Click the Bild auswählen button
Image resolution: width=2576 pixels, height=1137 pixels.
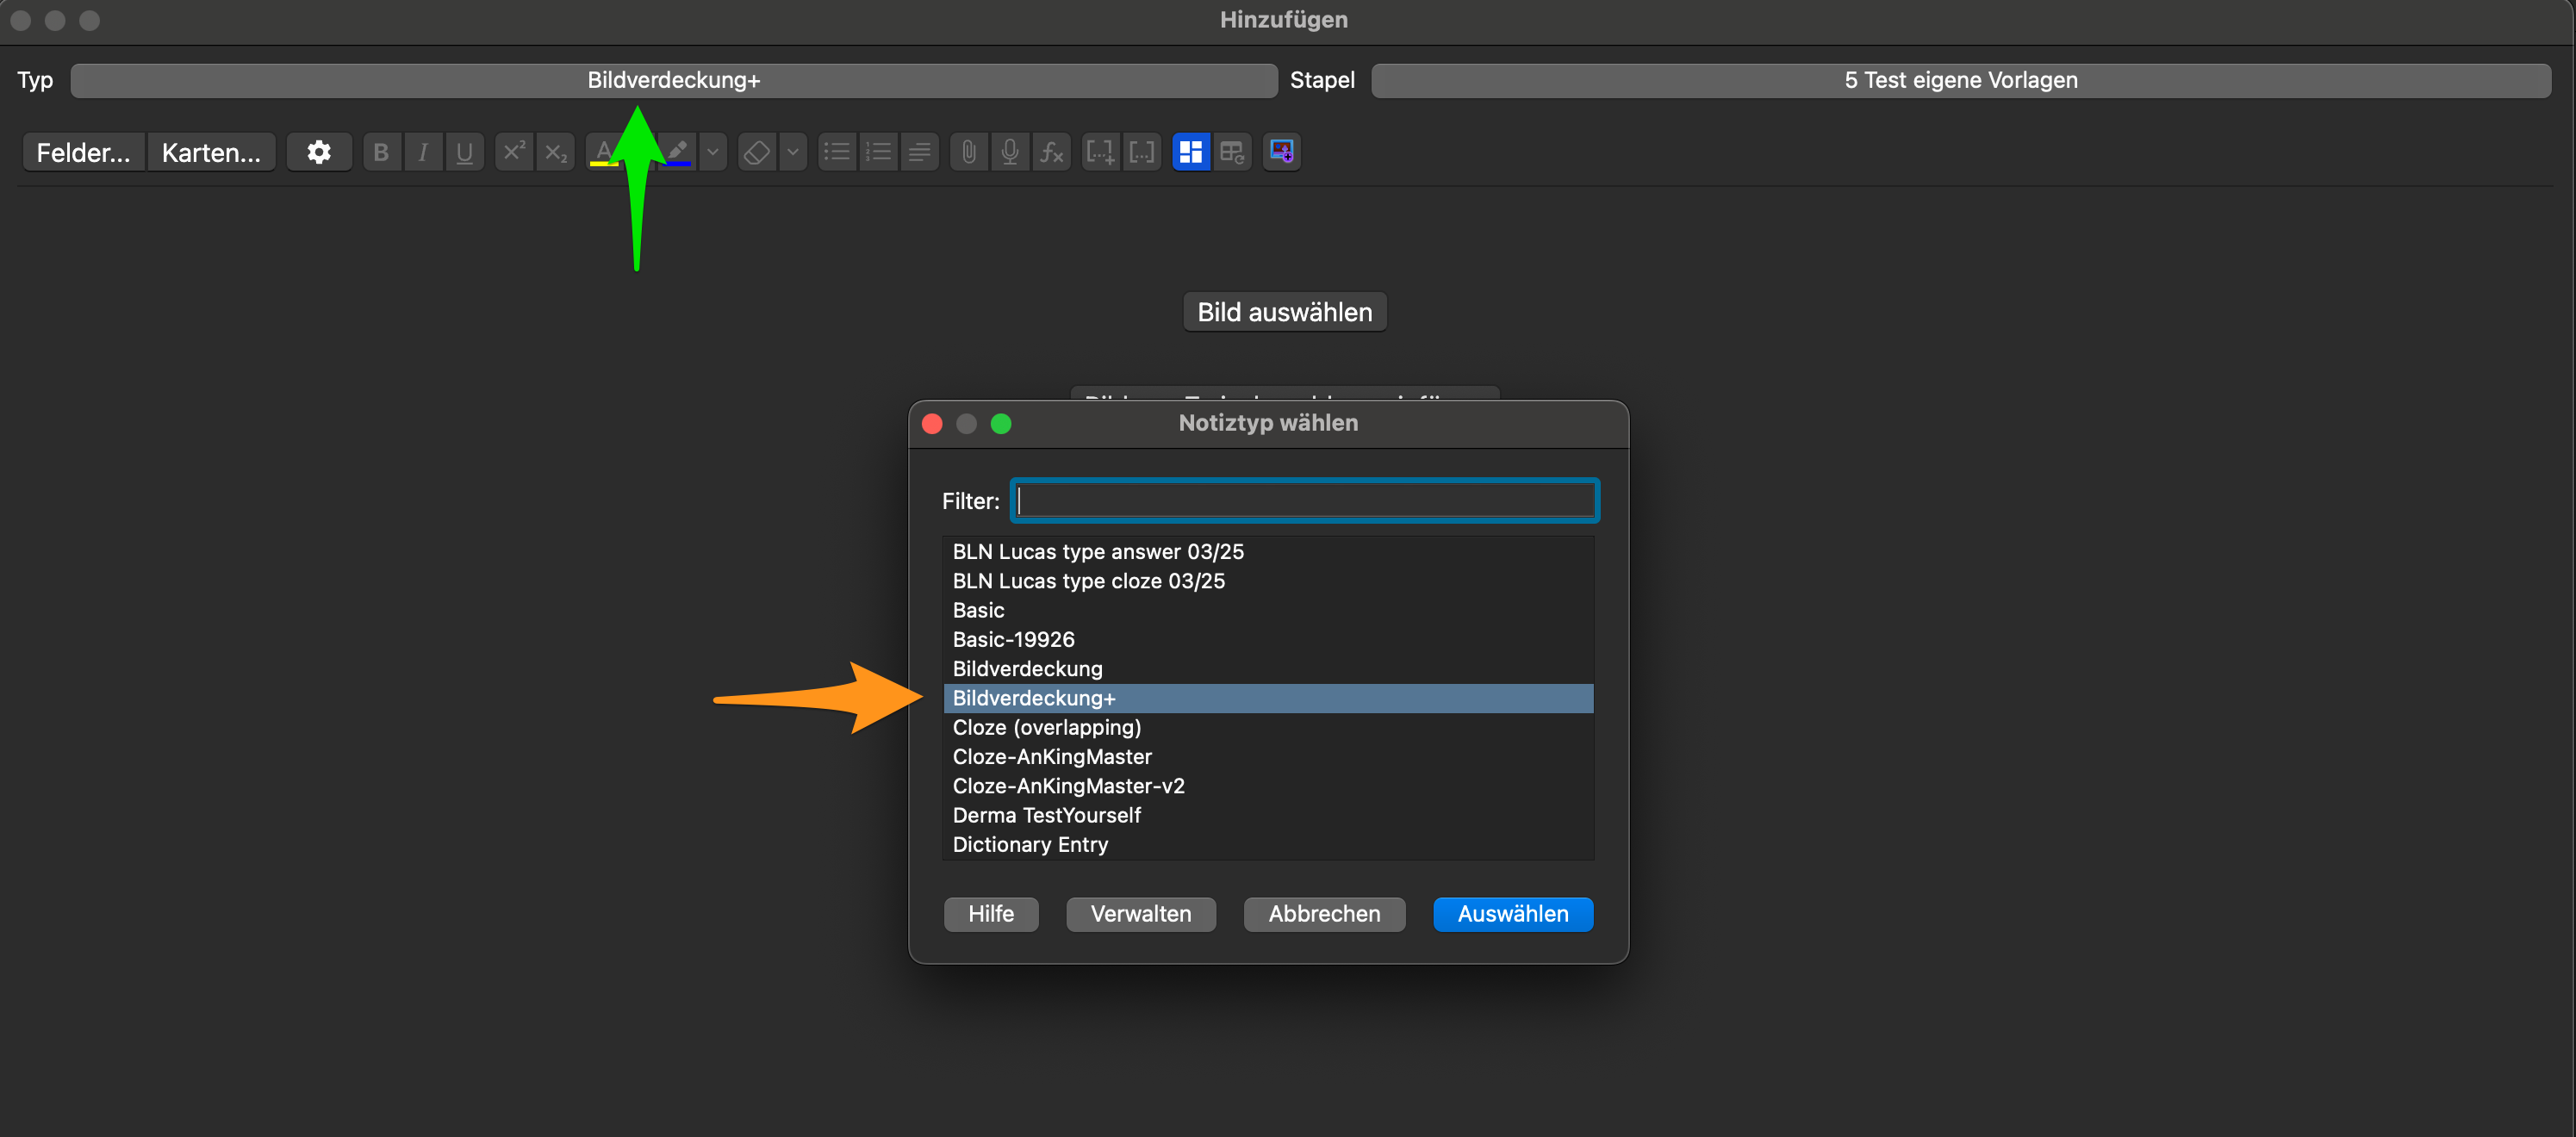(1284, 312)
